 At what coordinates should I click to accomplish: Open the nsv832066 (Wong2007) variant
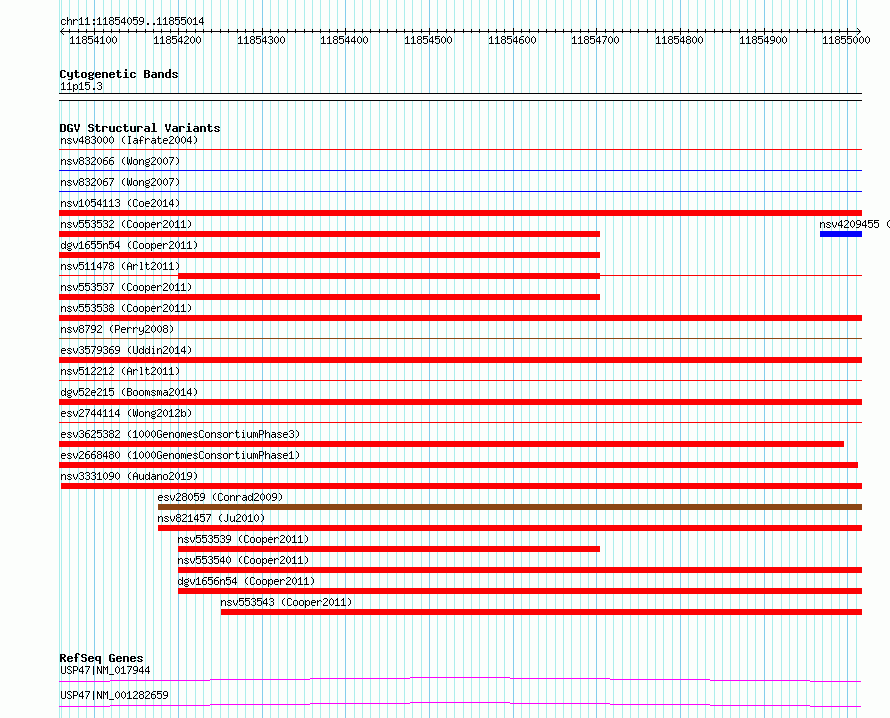point(120,161)
